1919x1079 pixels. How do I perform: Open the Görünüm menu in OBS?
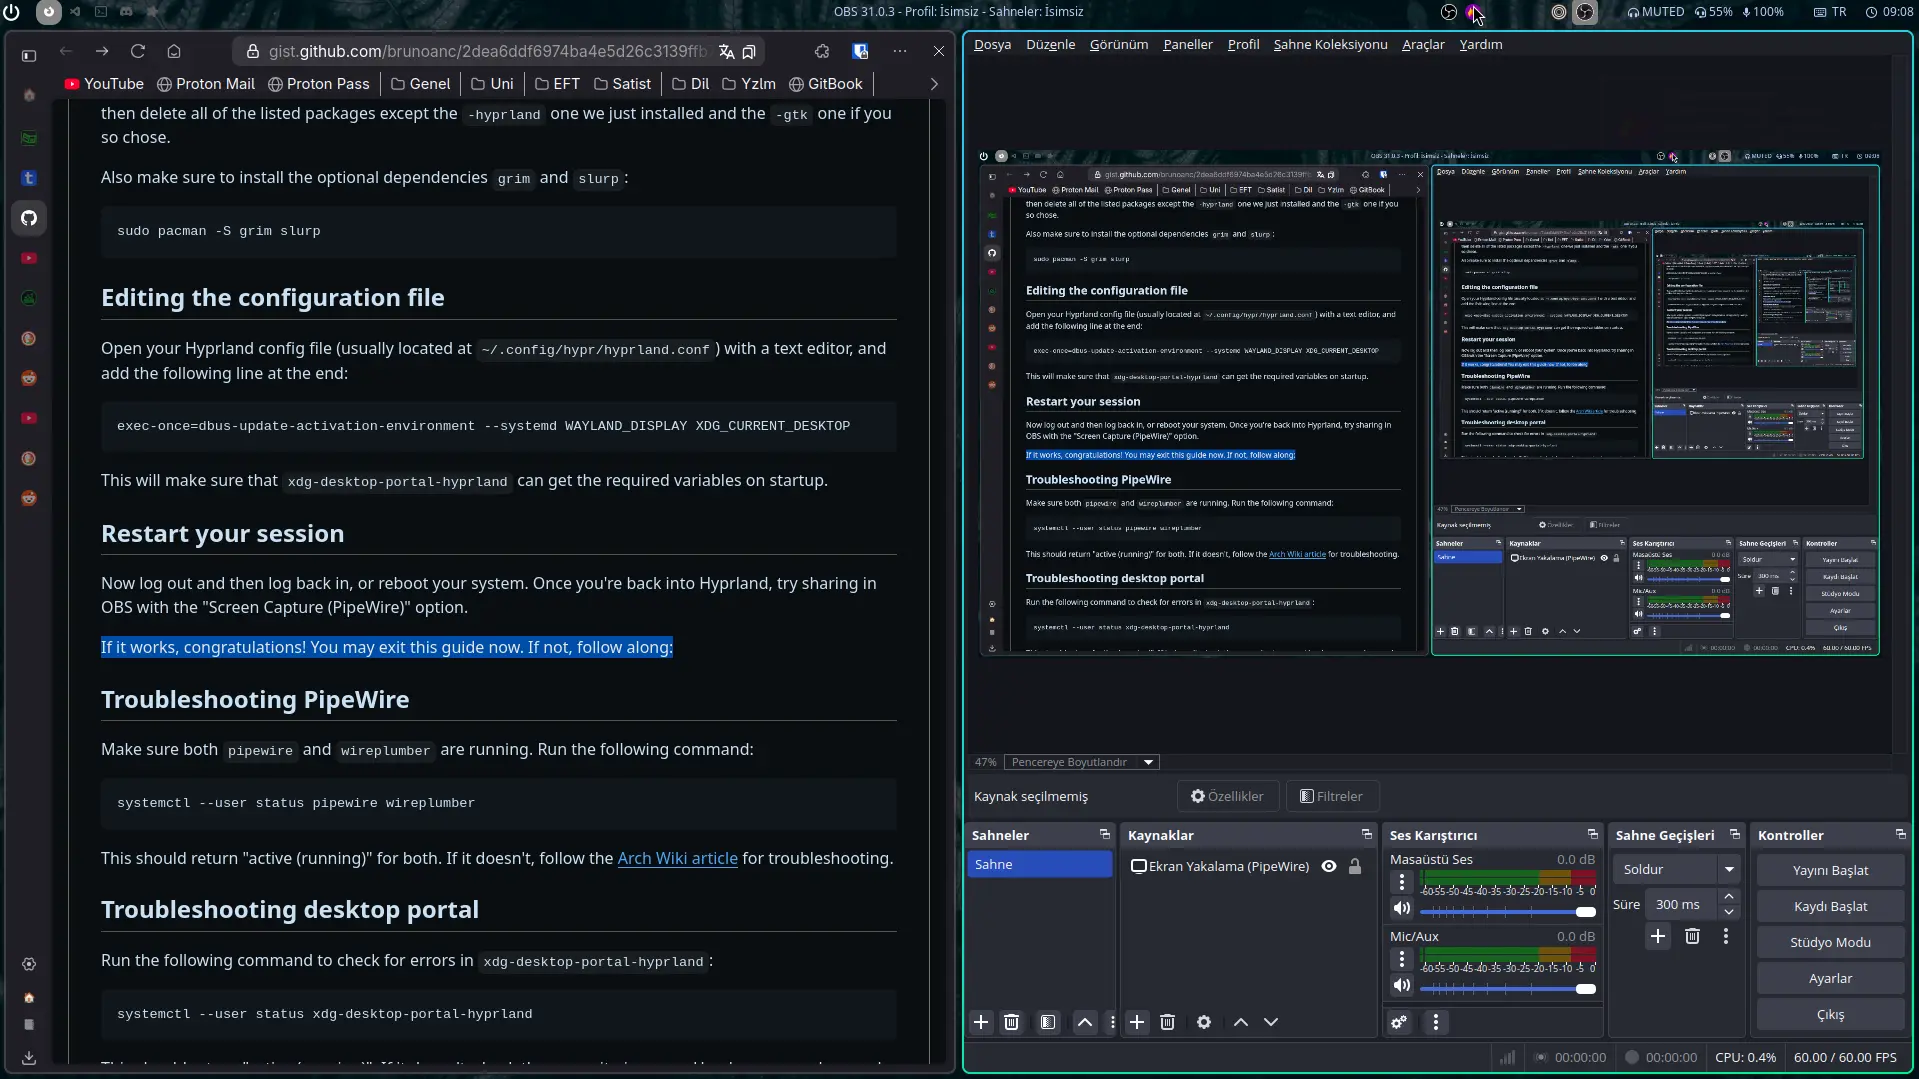click(1118, 44)
